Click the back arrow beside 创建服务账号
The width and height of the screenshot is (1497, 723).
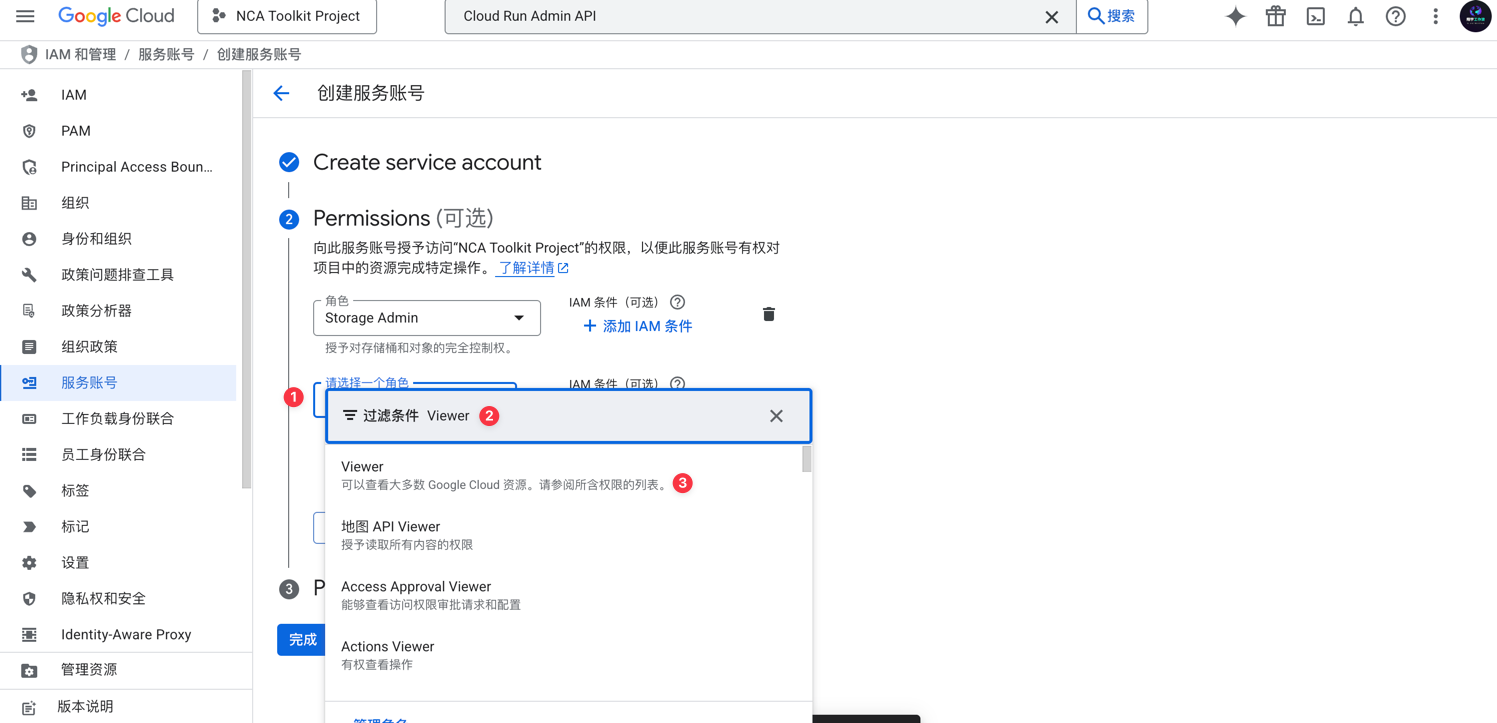pyautogui.click(x=281, y=93)
